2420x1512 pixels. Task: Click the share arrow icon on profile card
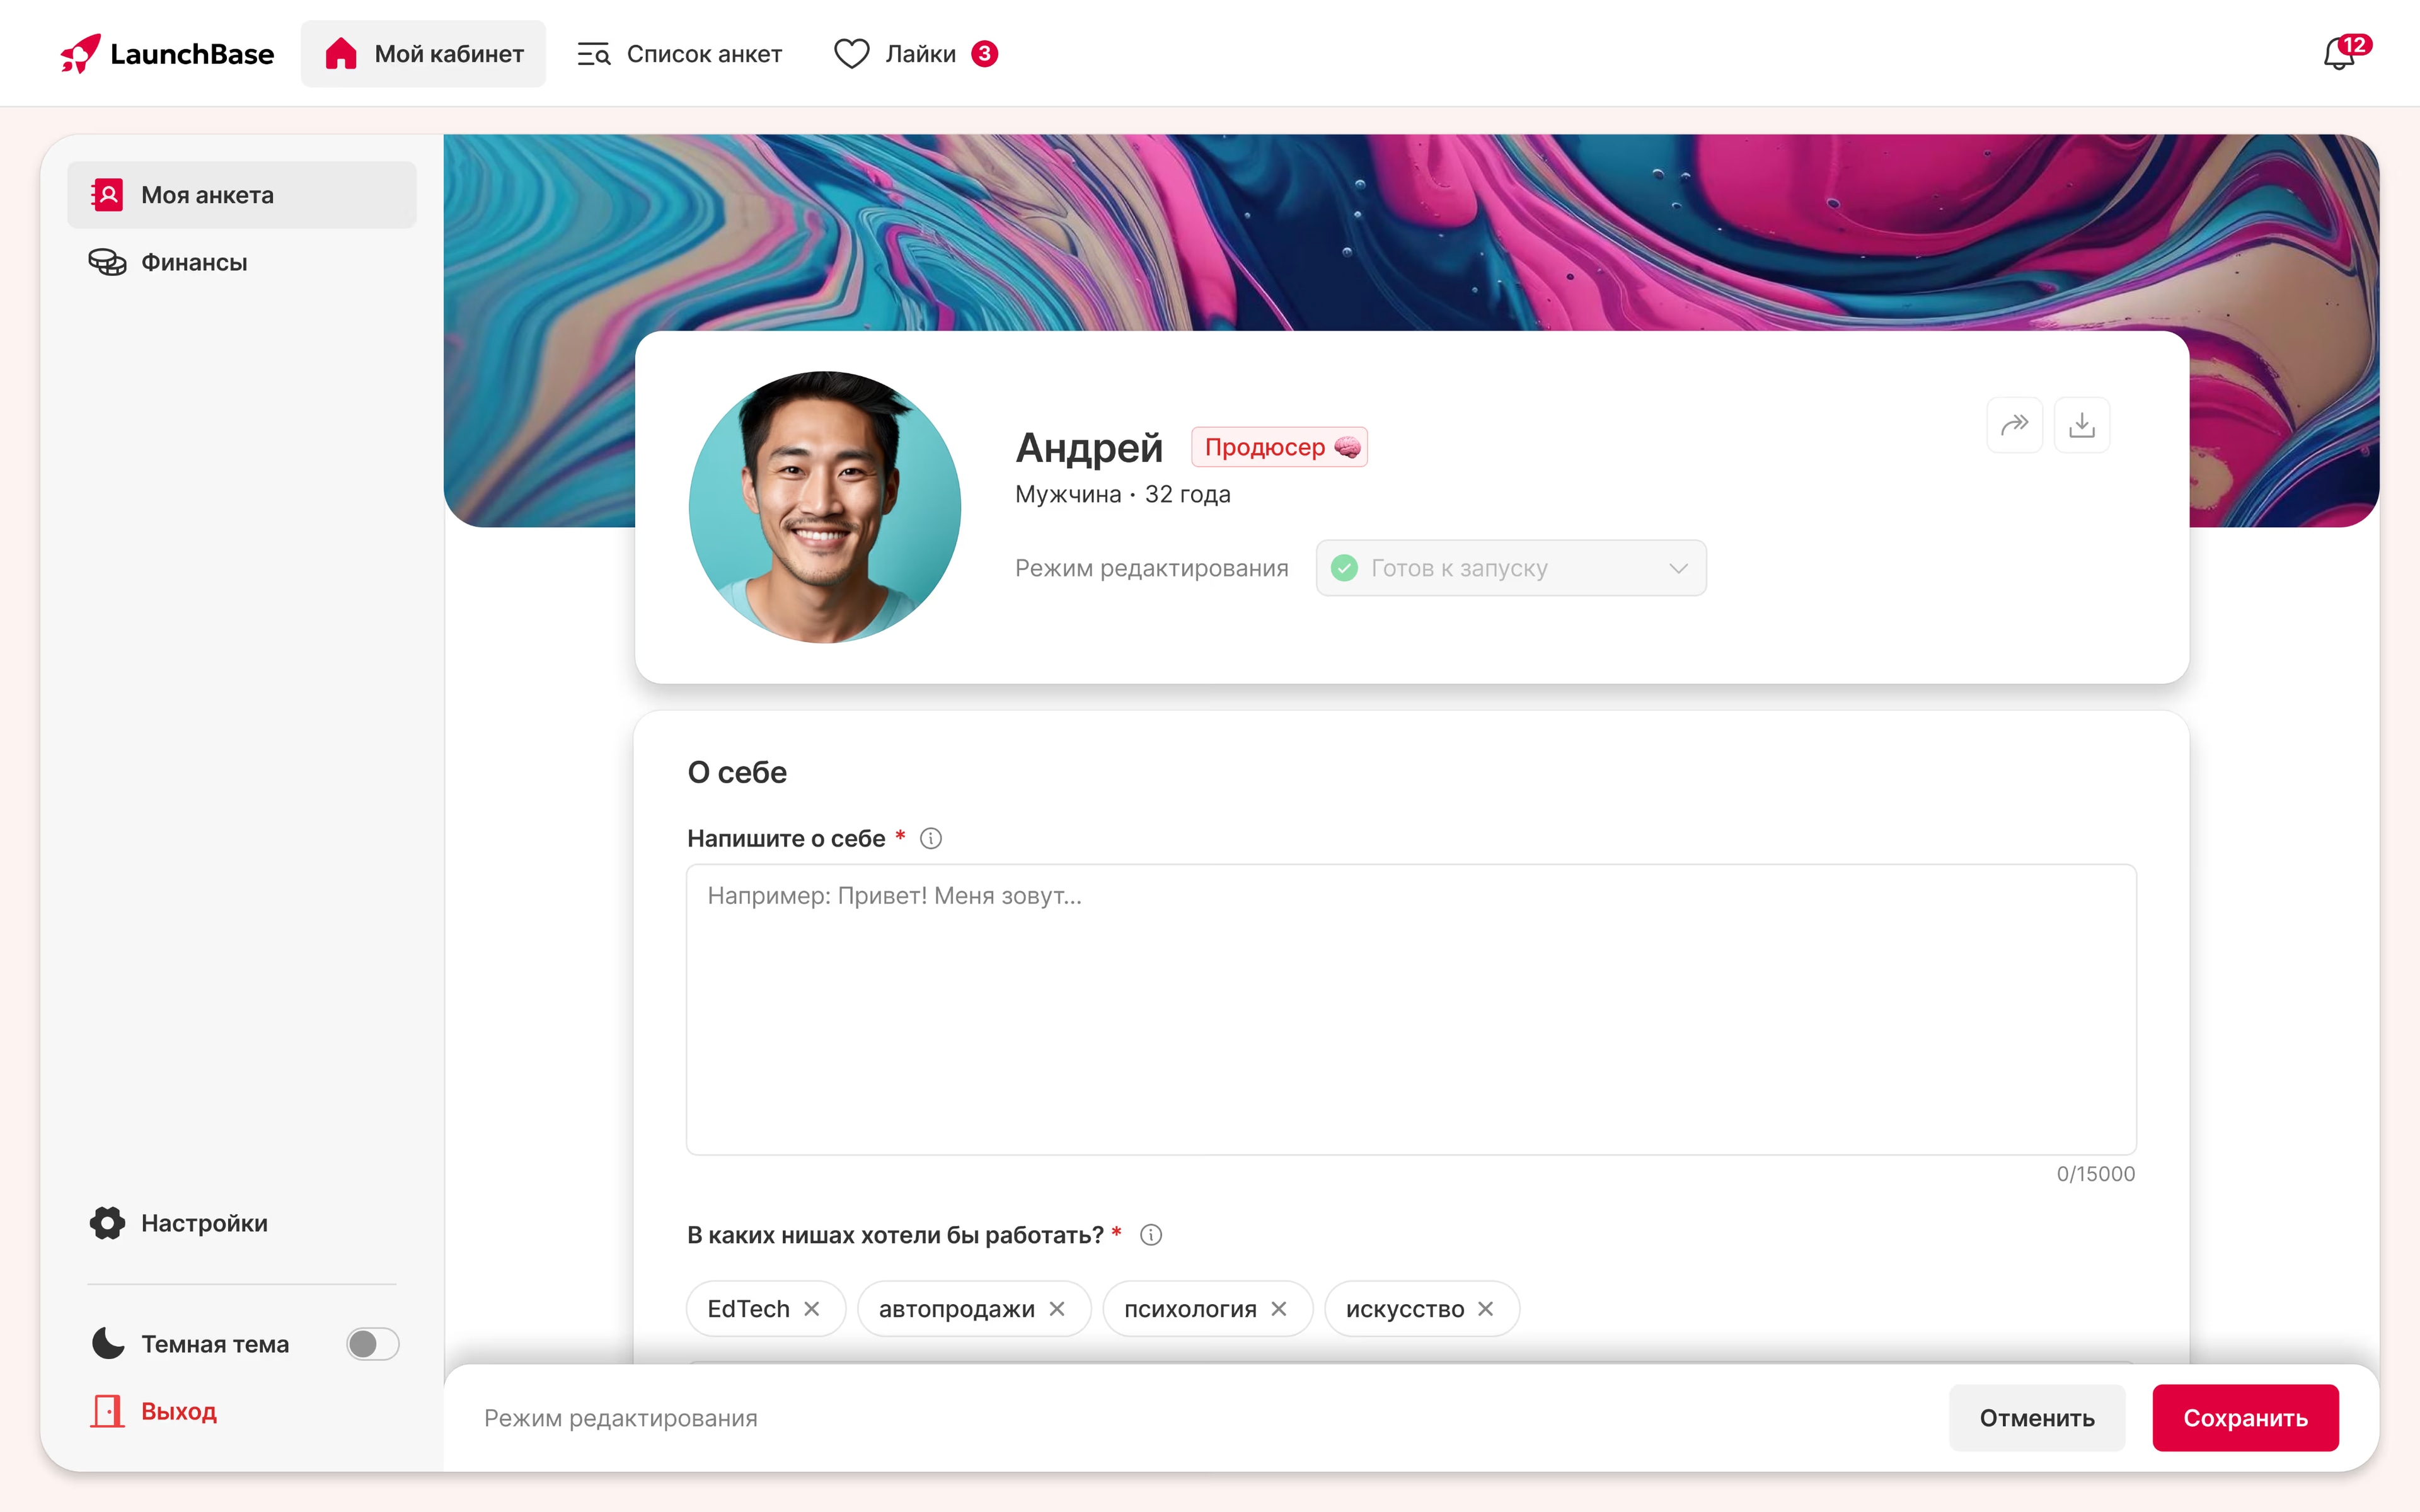2014,425
